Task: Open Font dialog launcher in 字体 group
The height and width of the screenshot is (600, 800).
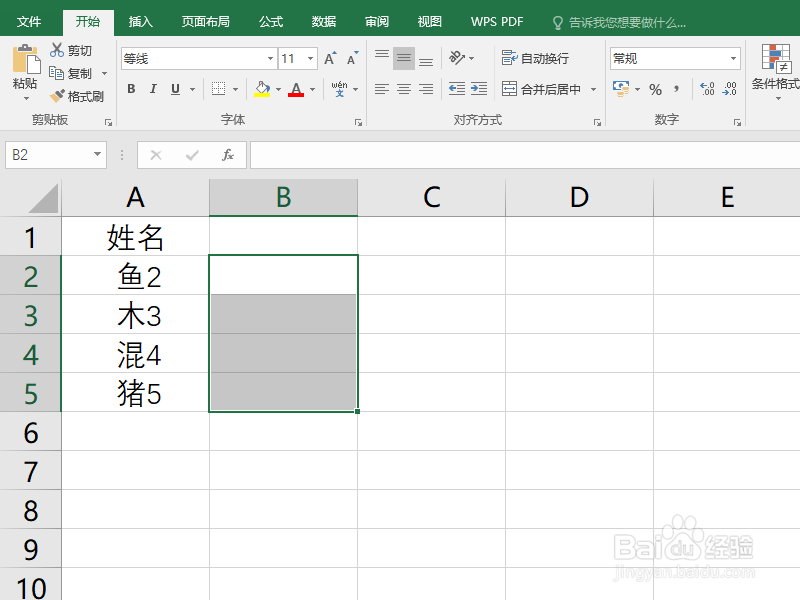Action: pos(358,122)
